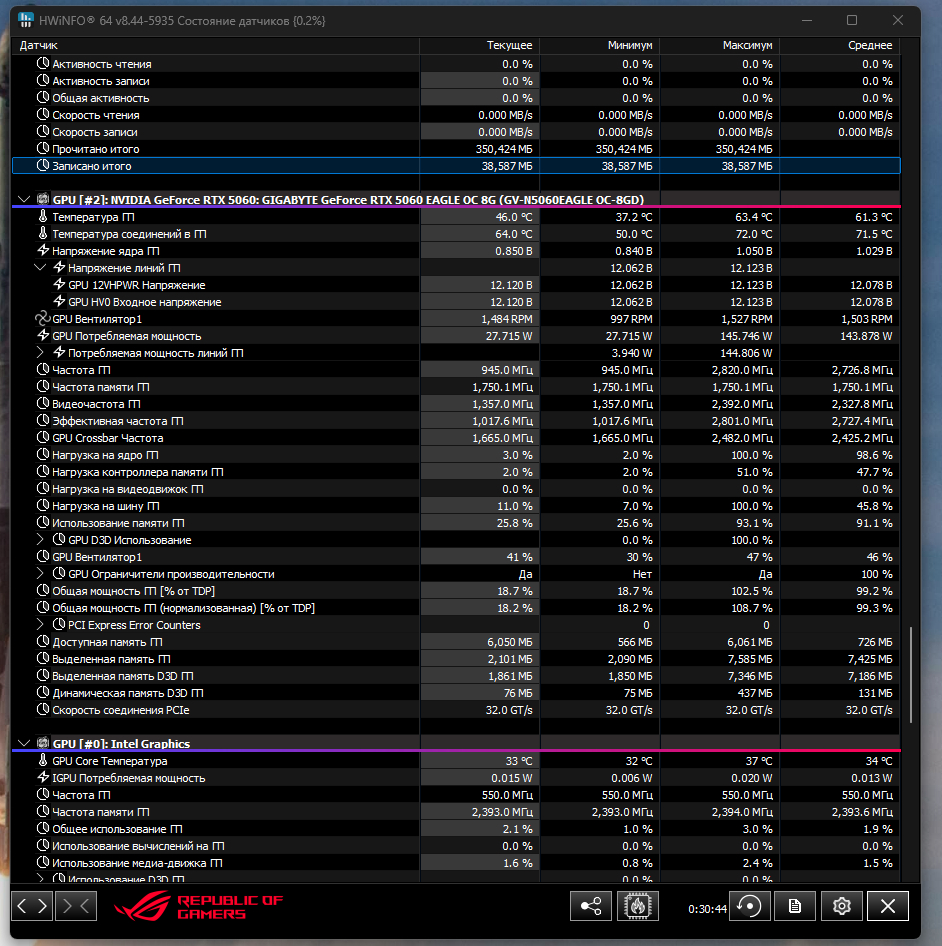942x946 pixels.
Task: Select Нагрузка на видеодвижок ГП row
Action: coord(456,489)
